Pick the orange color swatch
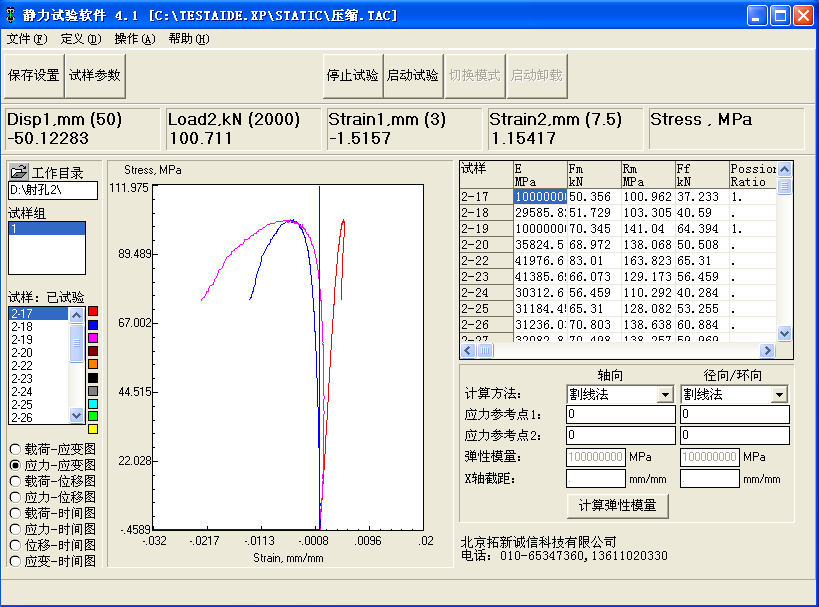The image size is (819, 607). pos(93,364)
